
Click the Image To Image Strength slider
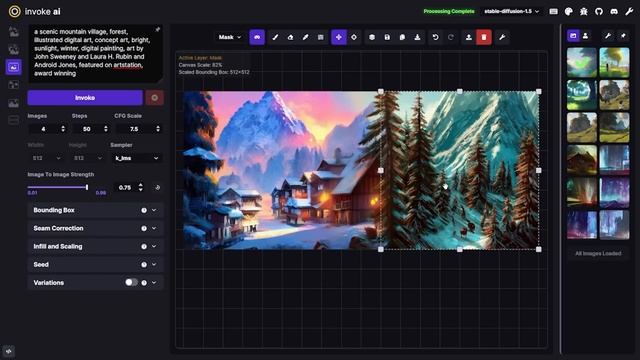(x=57, y=187)
